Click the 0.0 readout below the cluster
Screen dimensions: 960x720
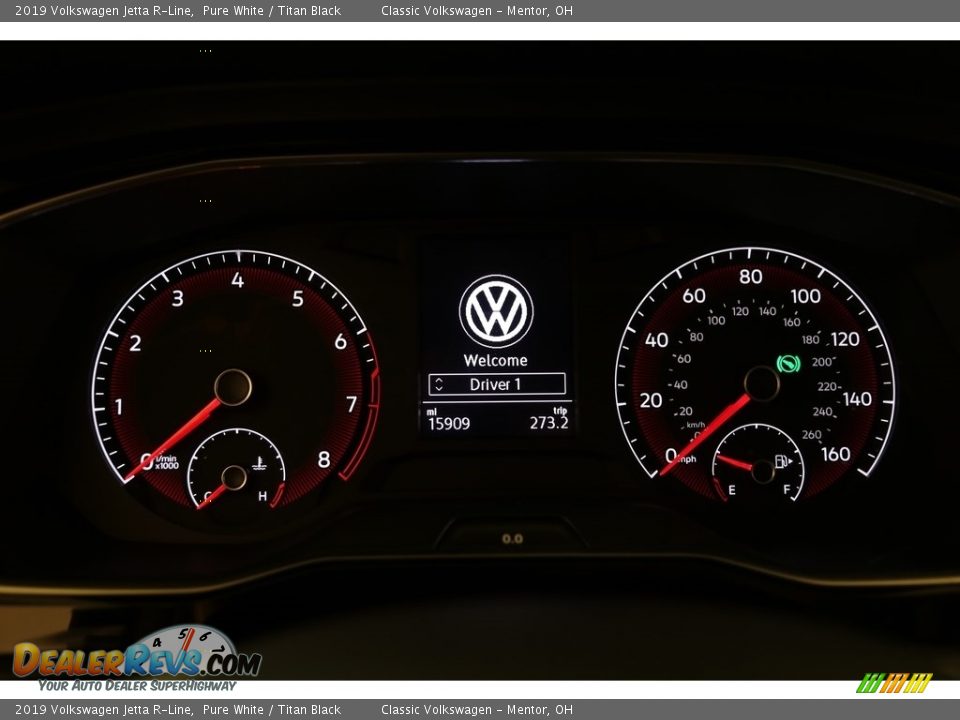[x=511, y=538]
